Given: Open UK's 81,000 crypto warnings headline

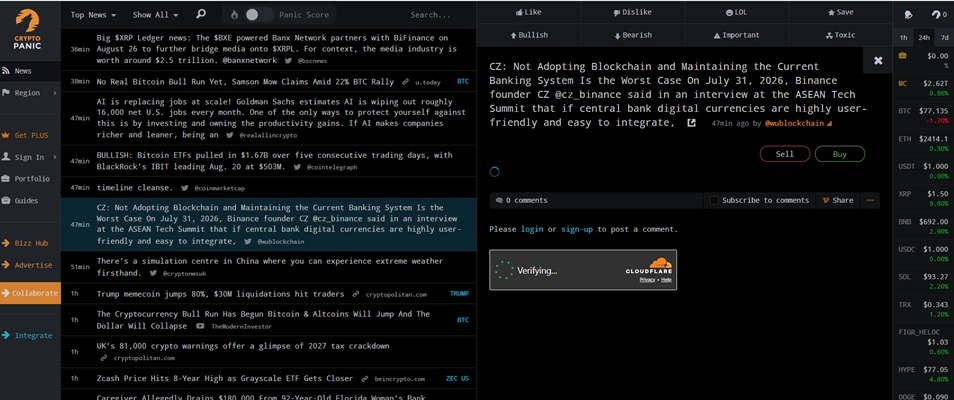Looking at the screenshot, I should point(243,346).
